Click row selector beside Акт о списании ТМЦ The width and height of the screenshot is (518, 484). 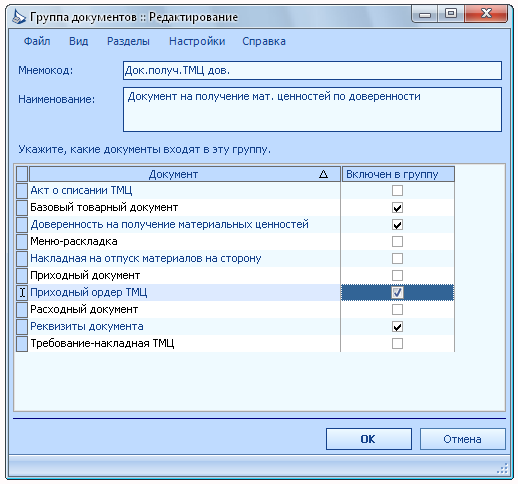22,191
